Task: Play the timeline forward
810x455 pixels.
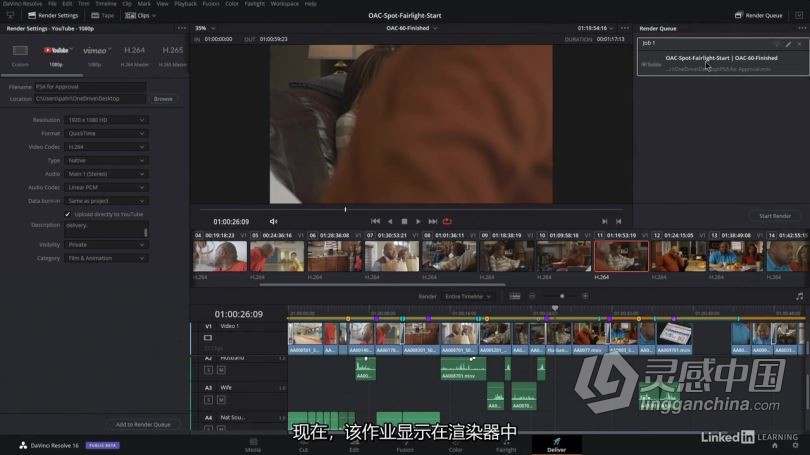Action: [418, 221]
